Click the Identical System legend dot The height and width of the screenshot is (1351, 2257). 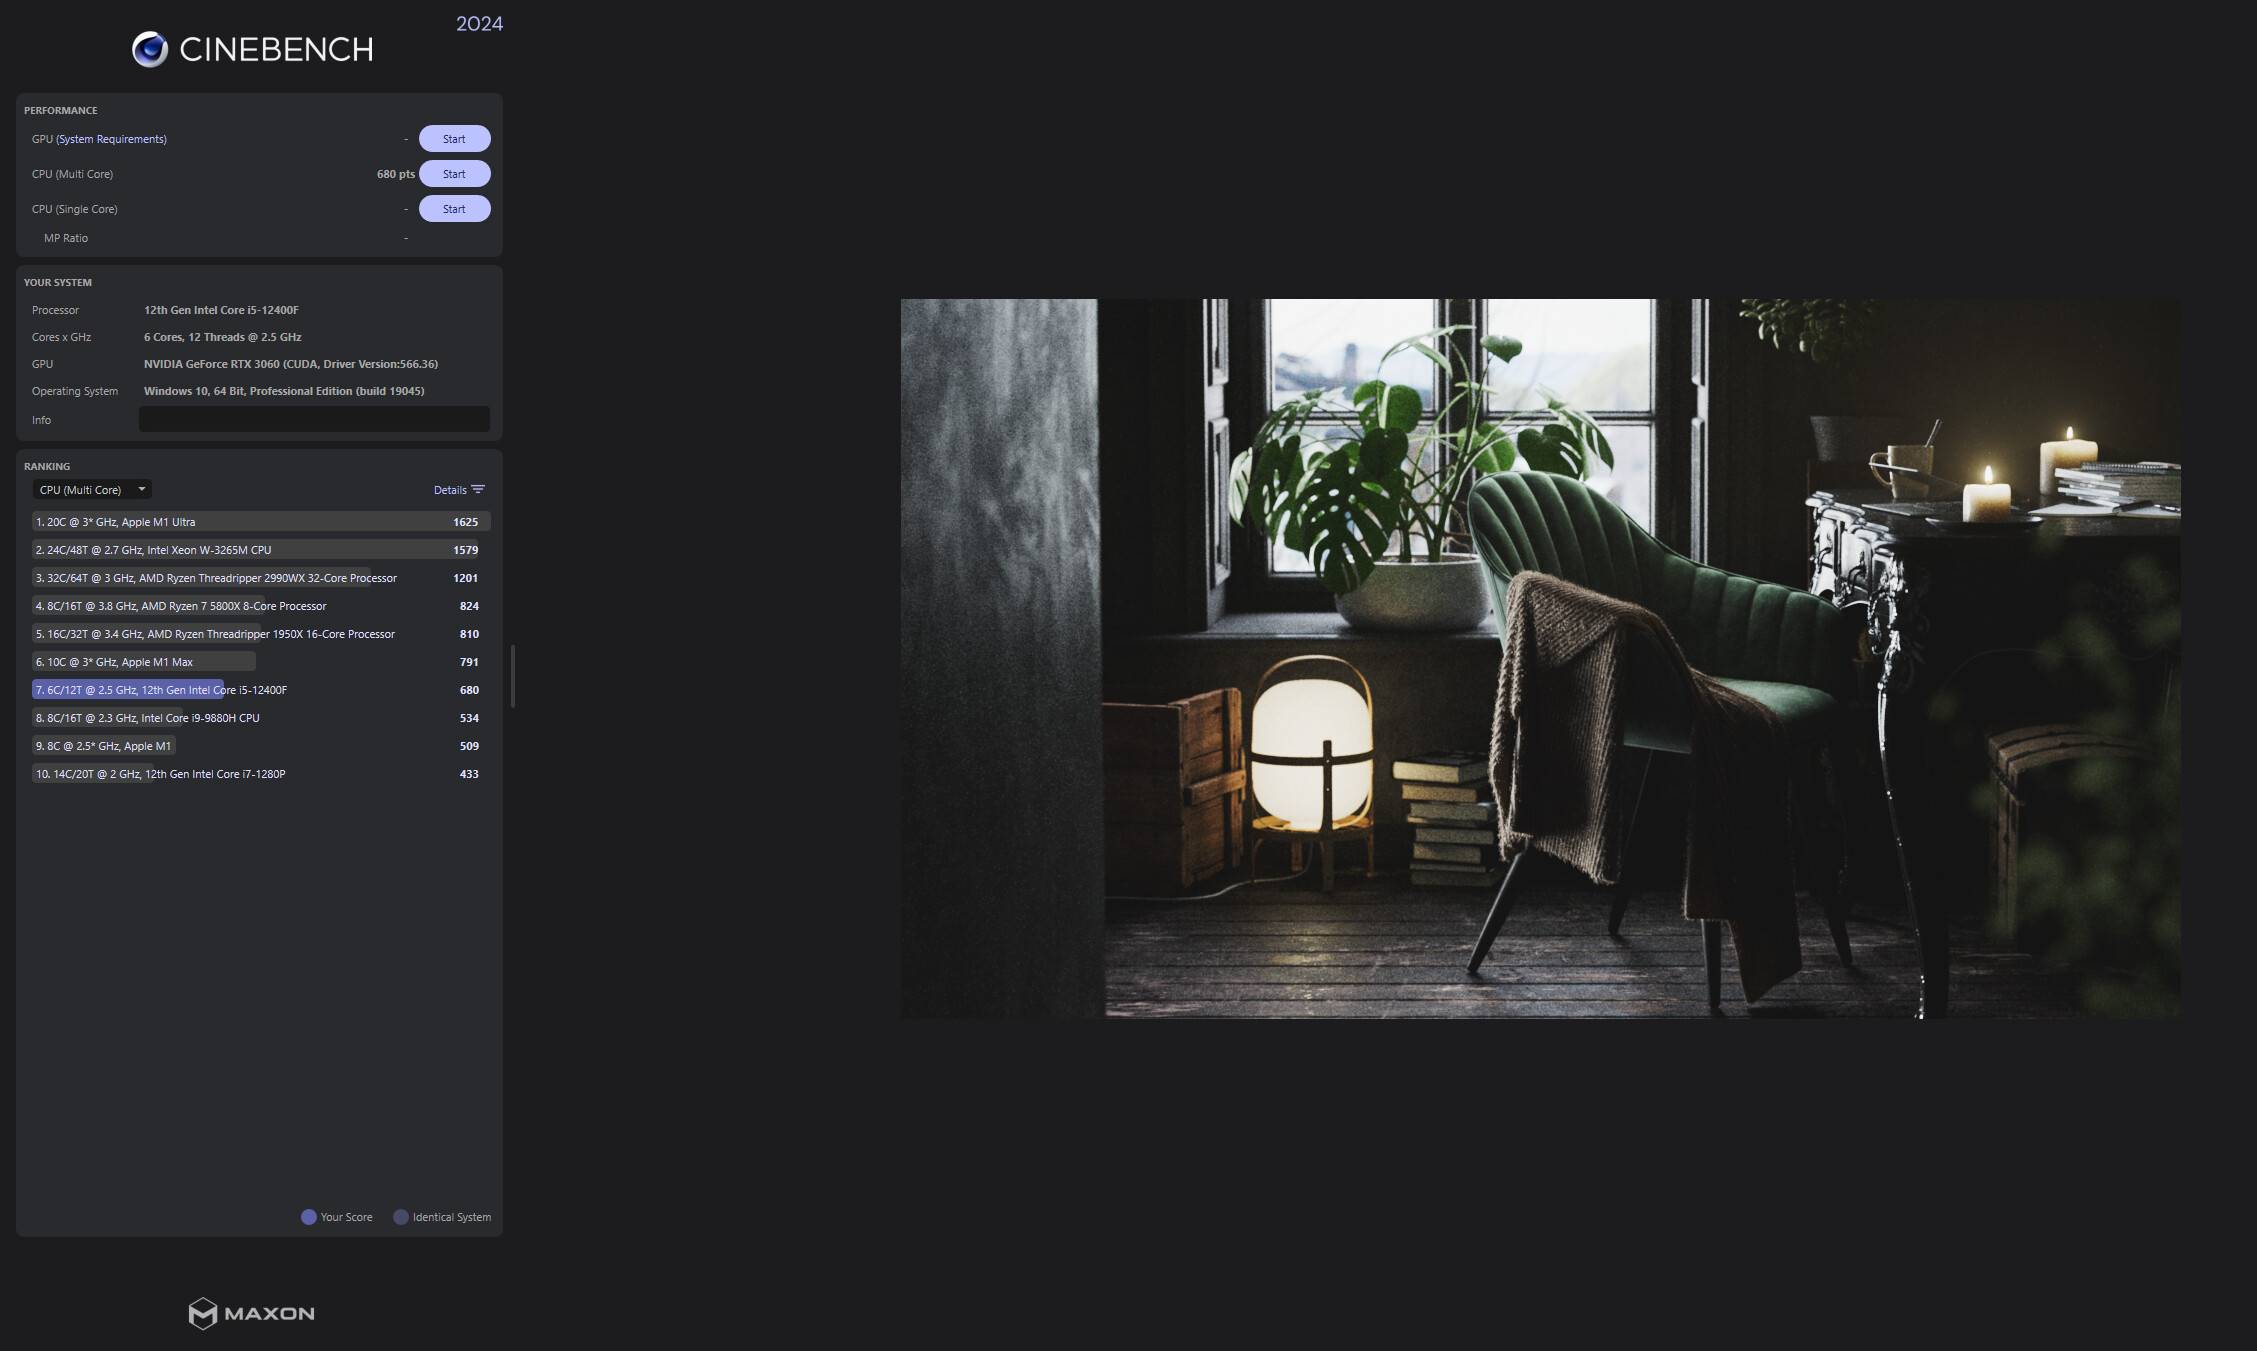(401, 1217)
